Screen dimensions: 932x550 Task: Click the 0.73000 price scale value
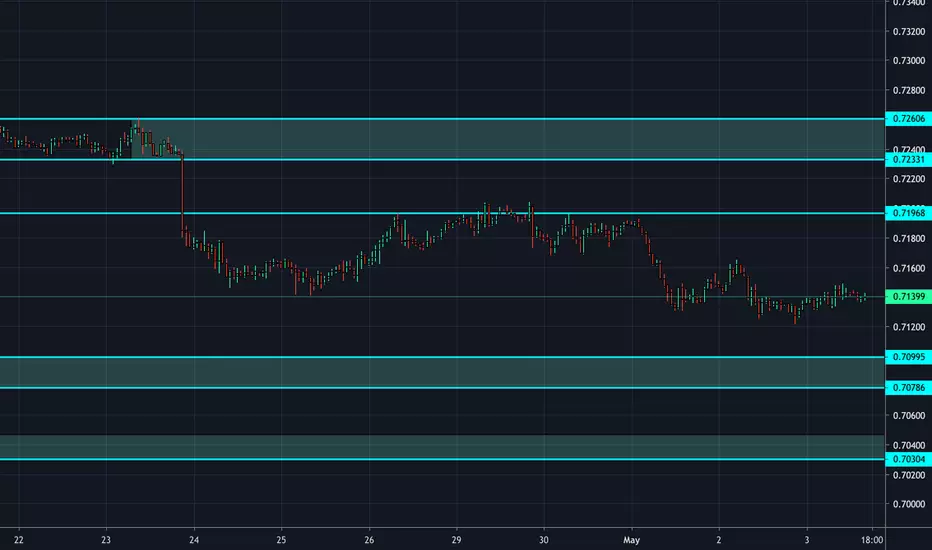pyautogui.click(x=909, y=61)
